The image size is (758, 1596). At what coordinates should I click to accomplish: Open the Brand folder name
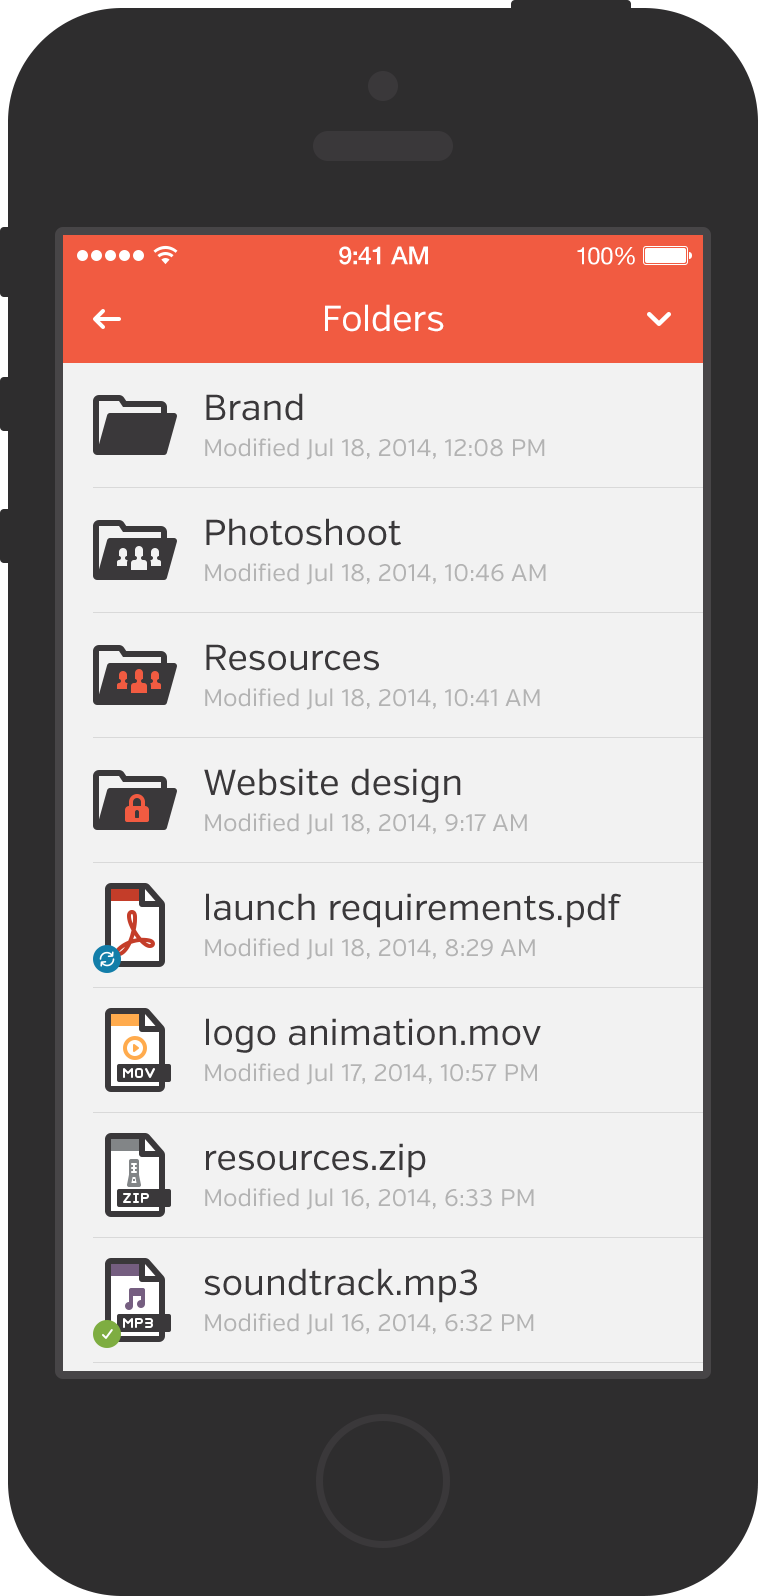tap(254, 408)
